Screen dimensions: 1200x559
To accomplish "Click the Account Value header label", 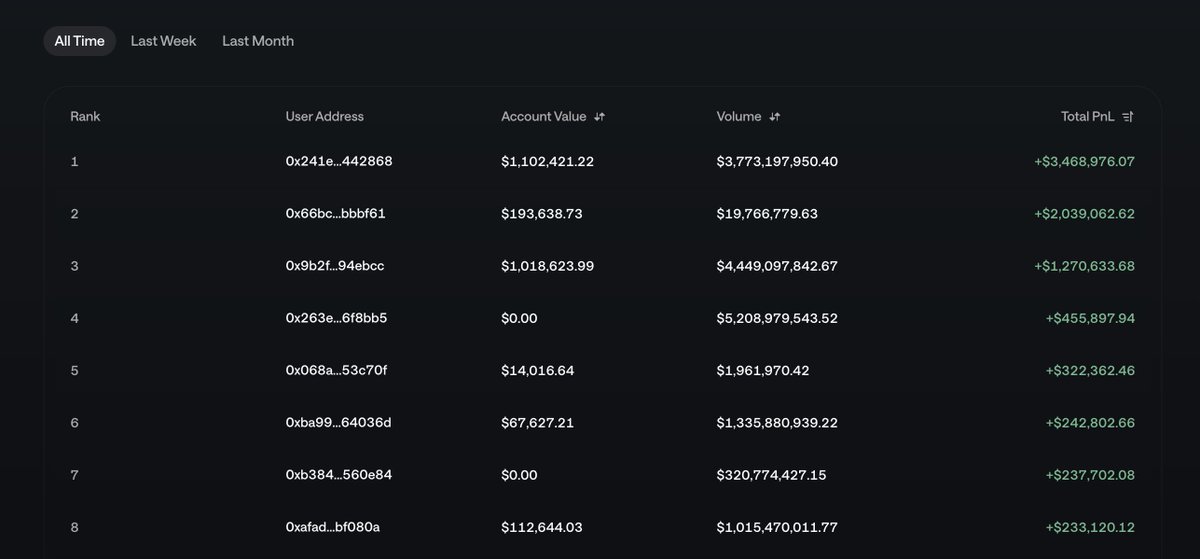I will coord(544,117).
